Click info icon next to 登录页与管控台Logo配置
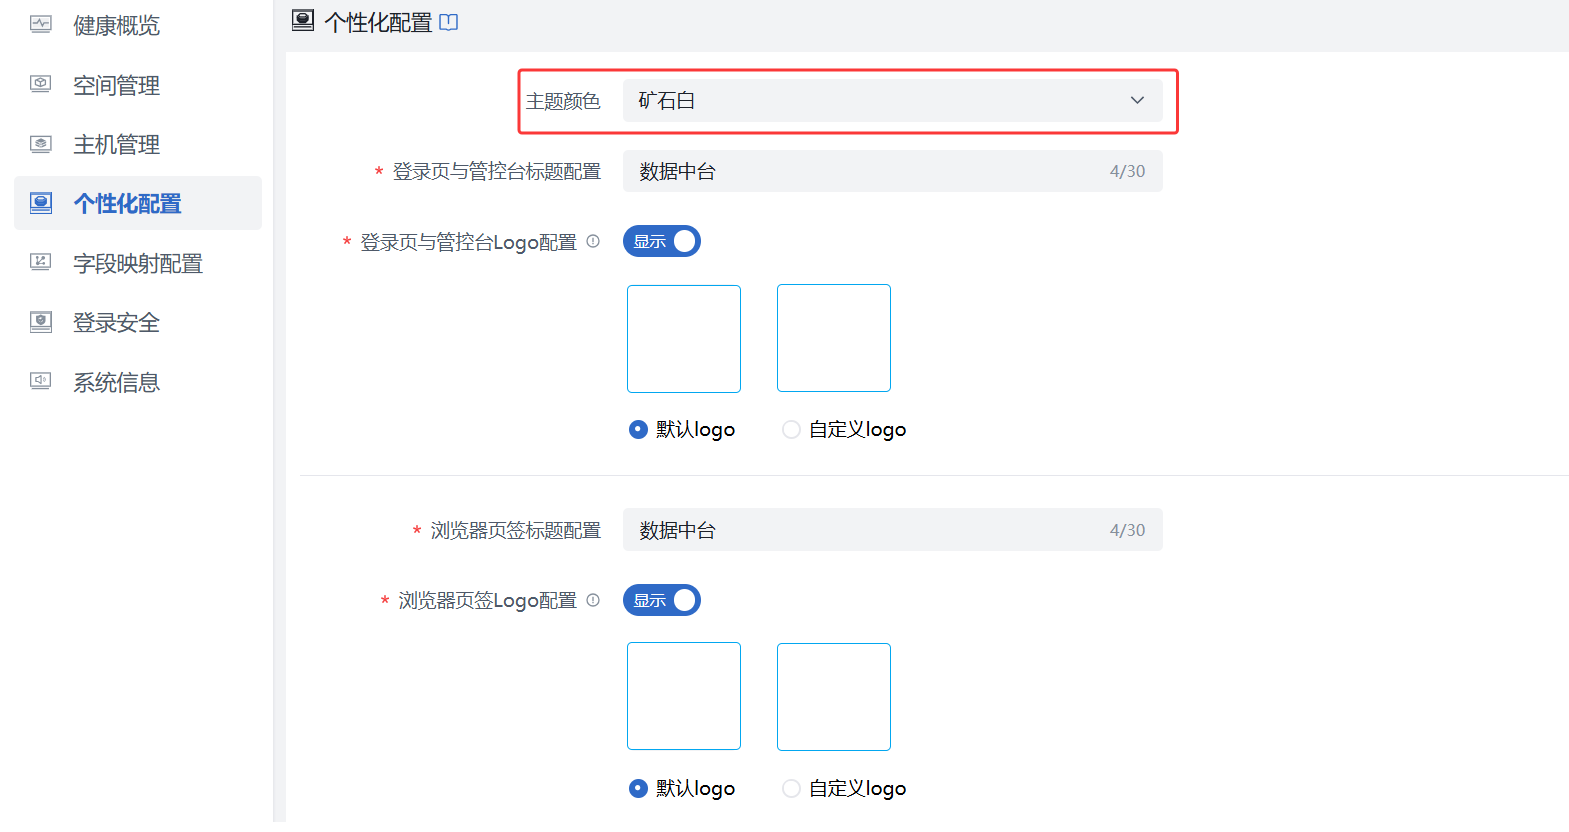 tap(593, 241)
